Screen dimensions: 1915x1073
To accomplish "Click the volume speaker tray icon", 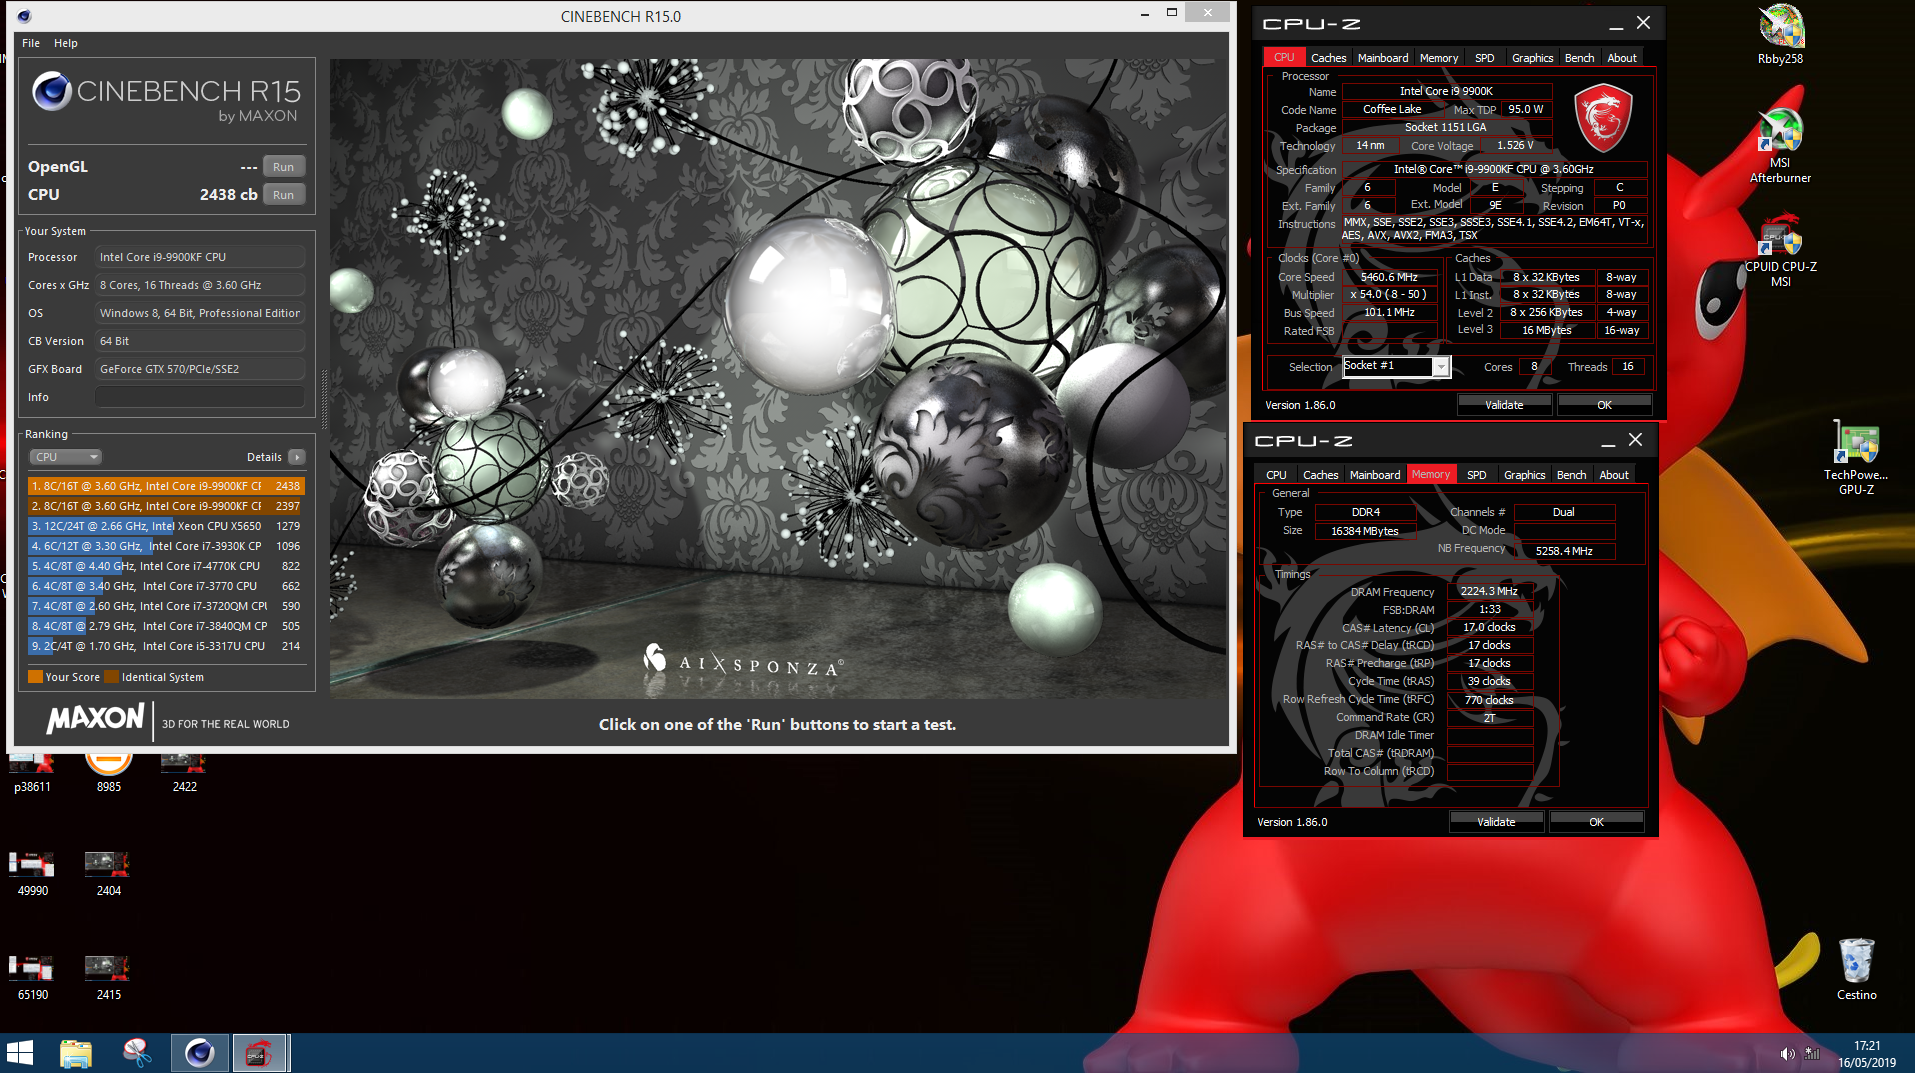I will pos(1787,1053).
